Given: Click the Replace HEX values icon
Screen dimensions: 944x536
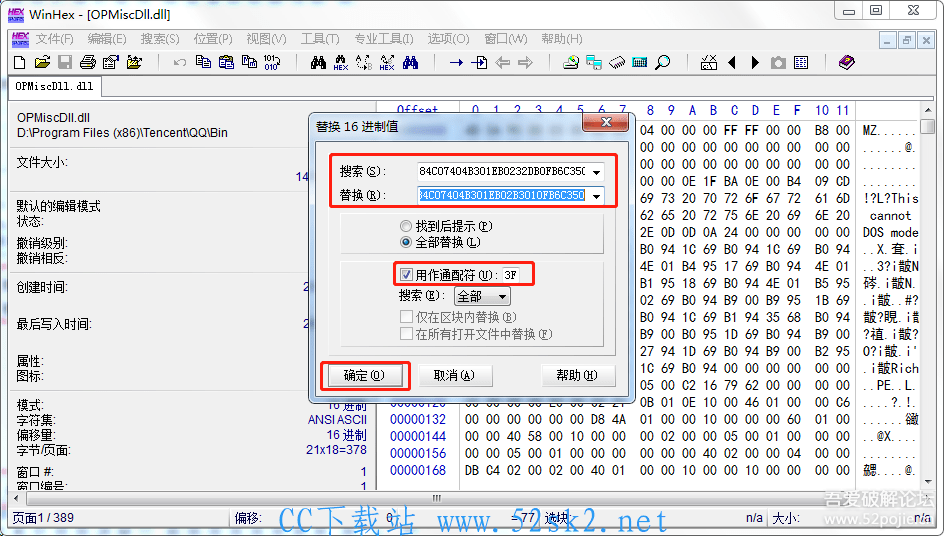Looking at the screenshot, I should point(387,63).
